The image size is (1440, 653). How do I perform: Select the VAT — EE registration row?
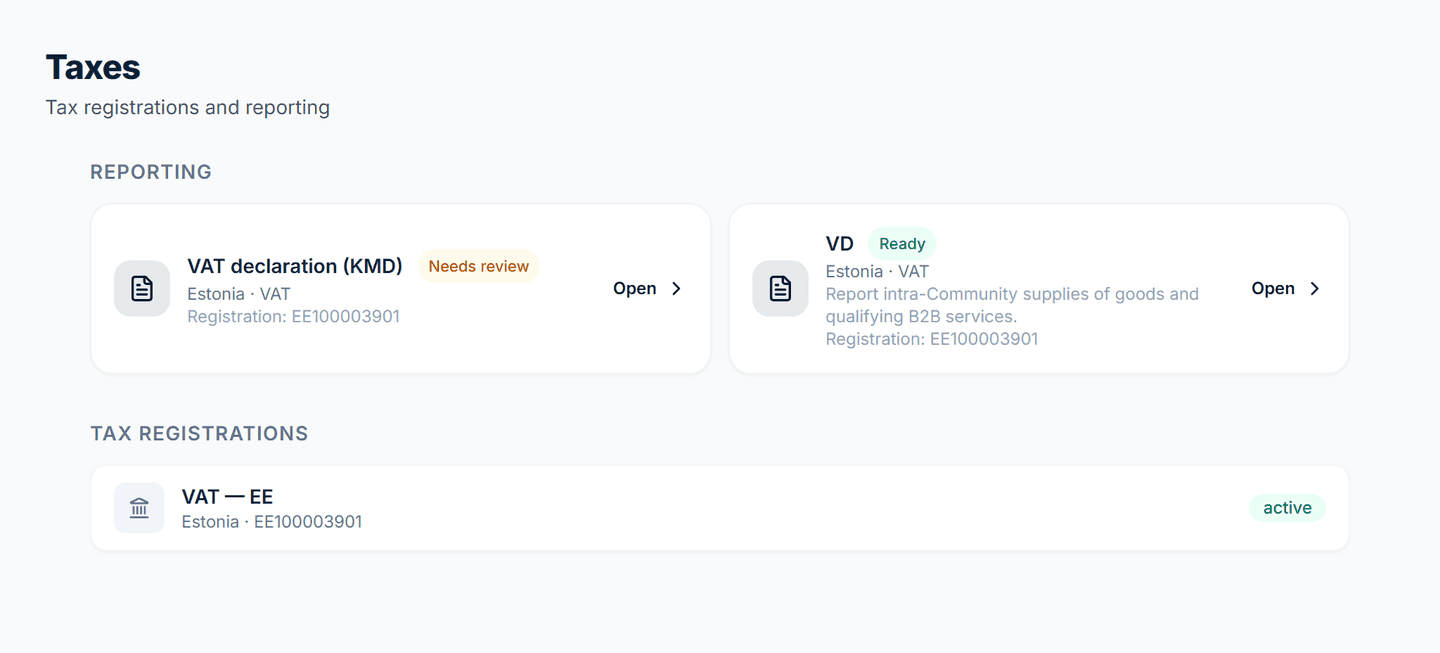coord(720,508)
